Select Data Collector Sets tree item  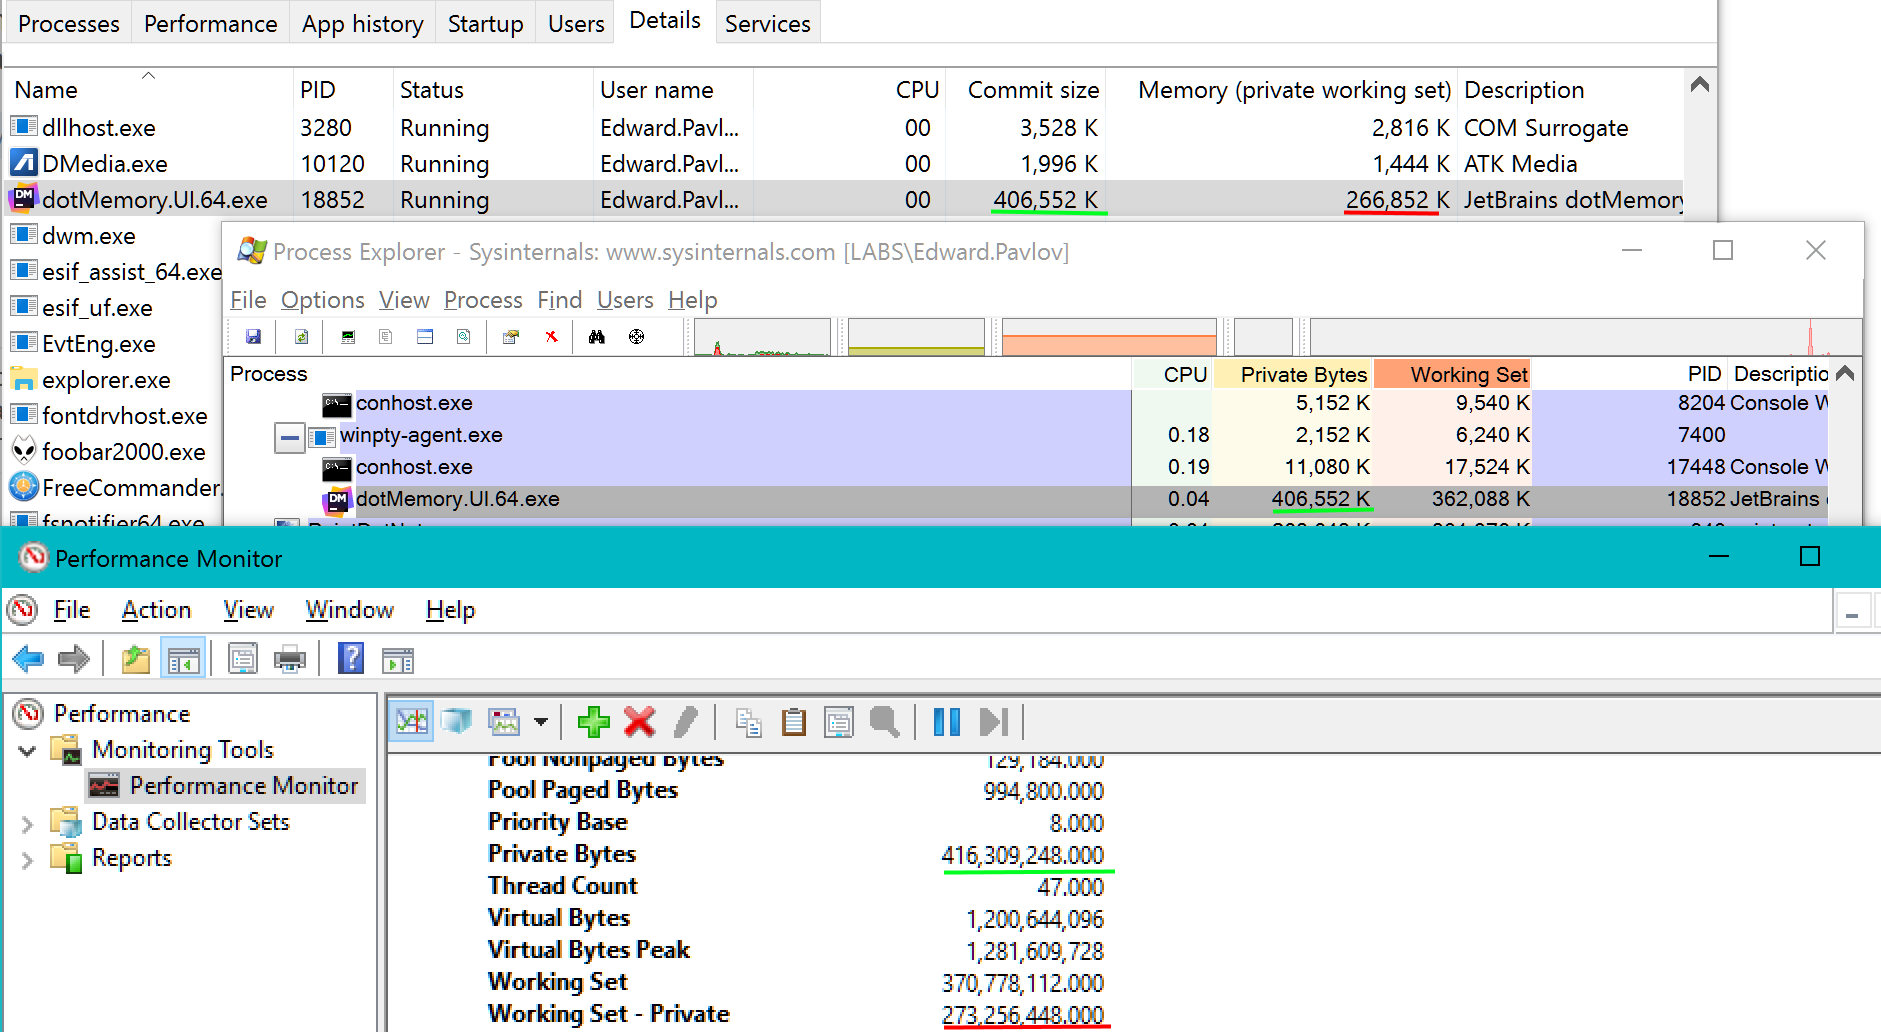pyautogui.click(x=190, y=822)
